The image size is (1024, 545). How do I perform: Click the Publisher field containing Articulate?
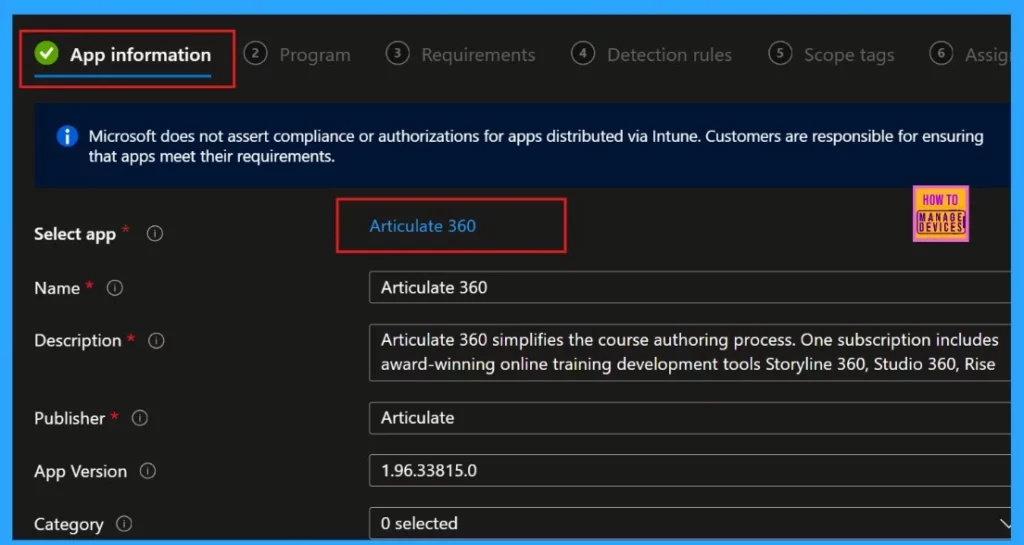(690, 418)
